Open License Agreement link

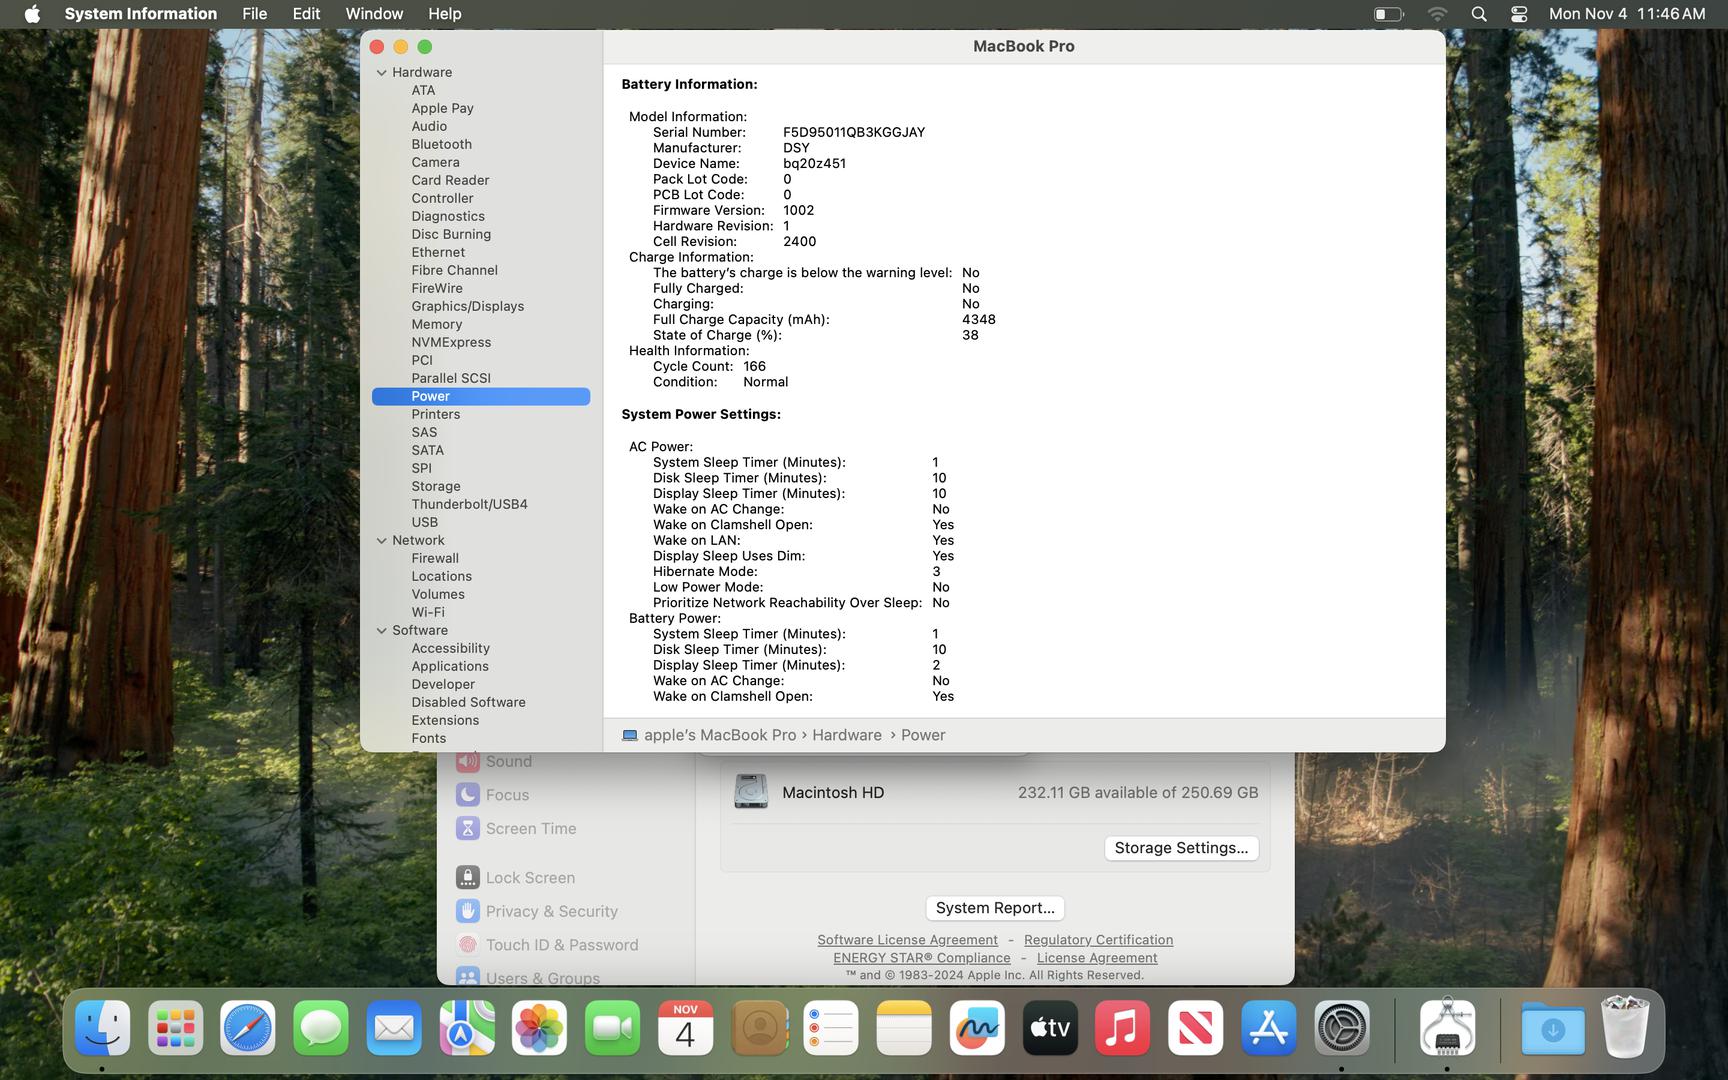(1097, 958)
